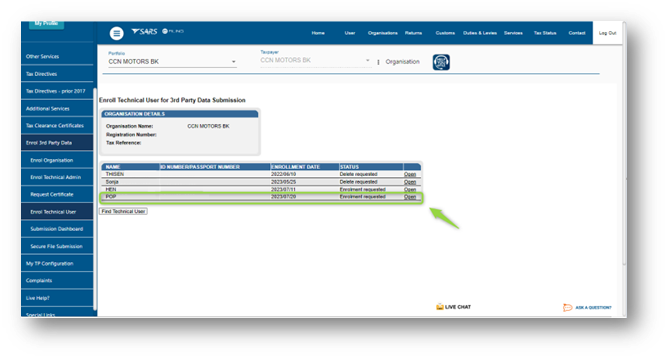Viewport: 669px width, 360px height.
Task: Open the Returns top menu
Action: 413,33
